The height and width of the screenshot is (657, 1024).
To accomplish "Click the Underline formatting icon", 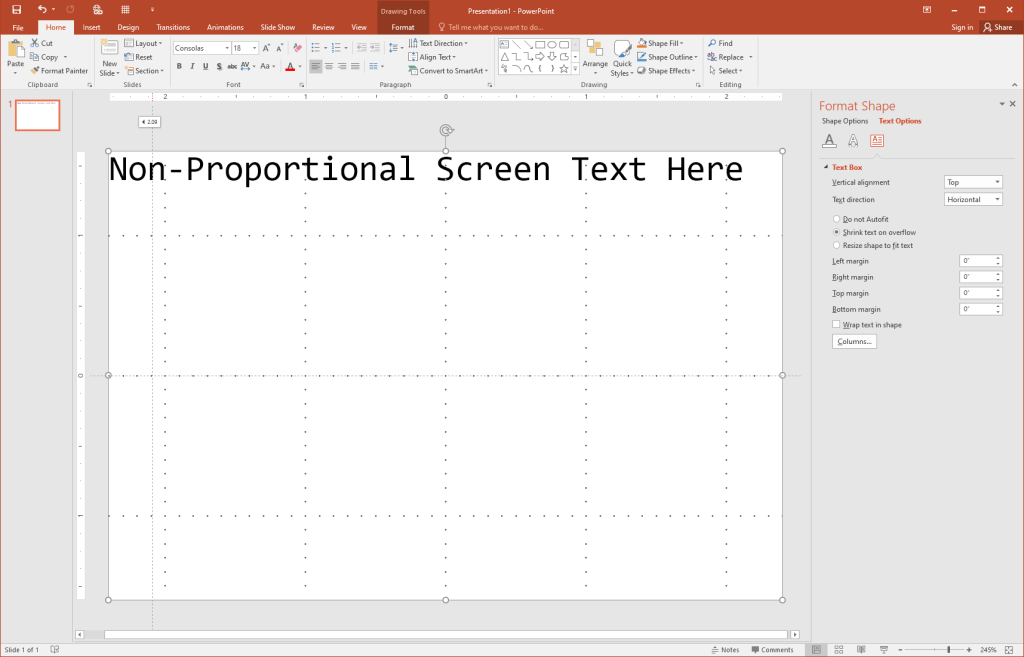I will coord(205,67).
